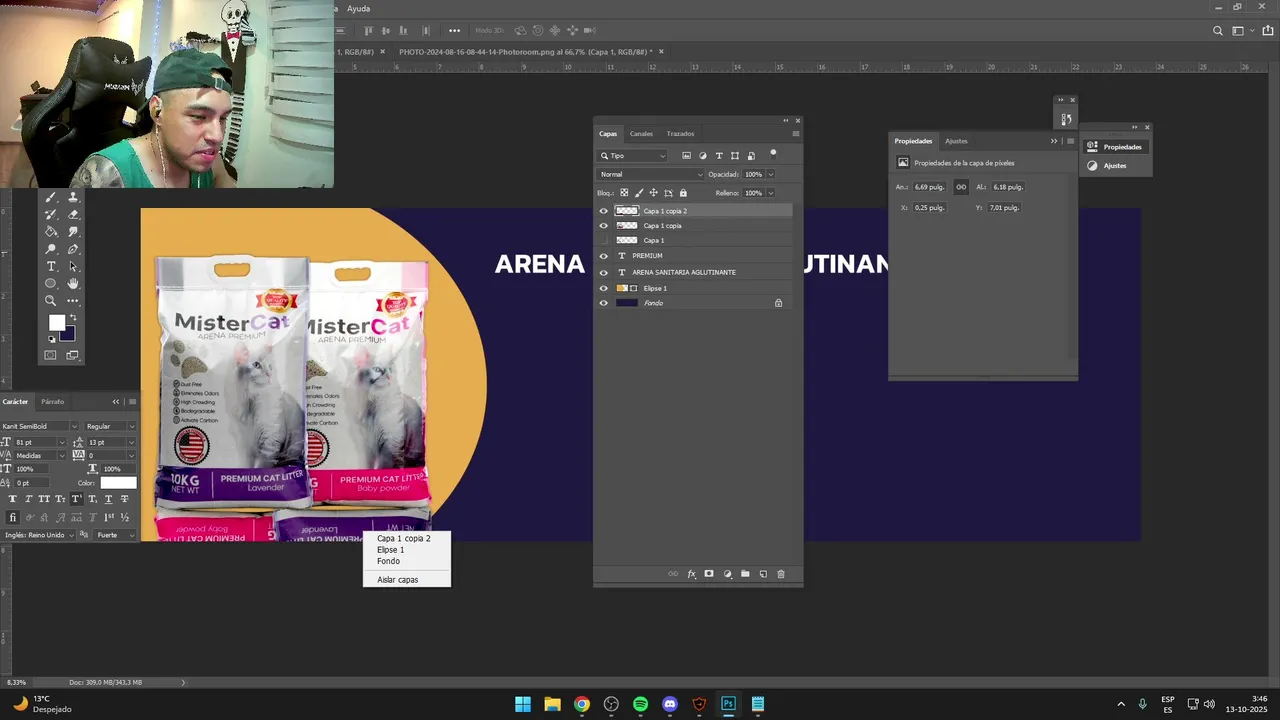Open the extra tools three-dots button
Screen dimensions: 1280x720
coord(73,301)
